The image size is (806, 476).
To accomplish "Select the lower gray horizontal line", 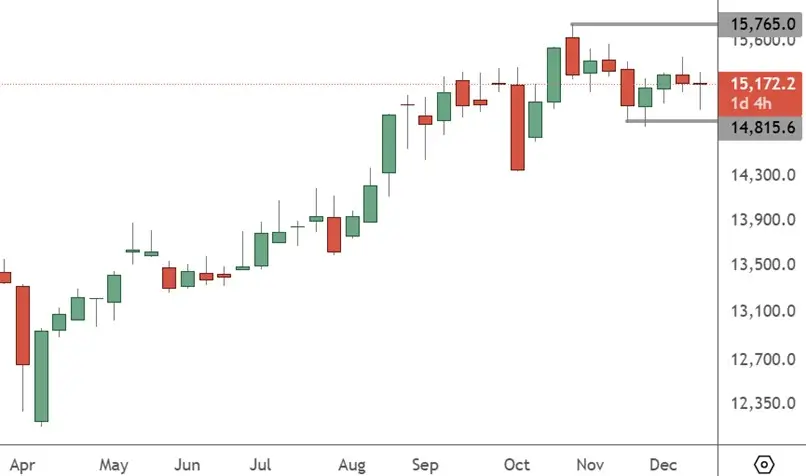I will (x=672, y=121).
